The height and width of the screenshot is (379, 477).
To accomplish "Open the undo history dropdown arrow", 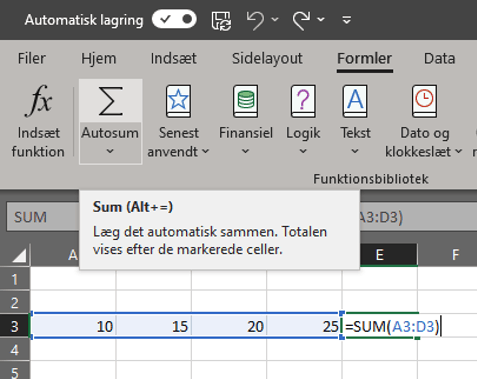I will point(275,20).
